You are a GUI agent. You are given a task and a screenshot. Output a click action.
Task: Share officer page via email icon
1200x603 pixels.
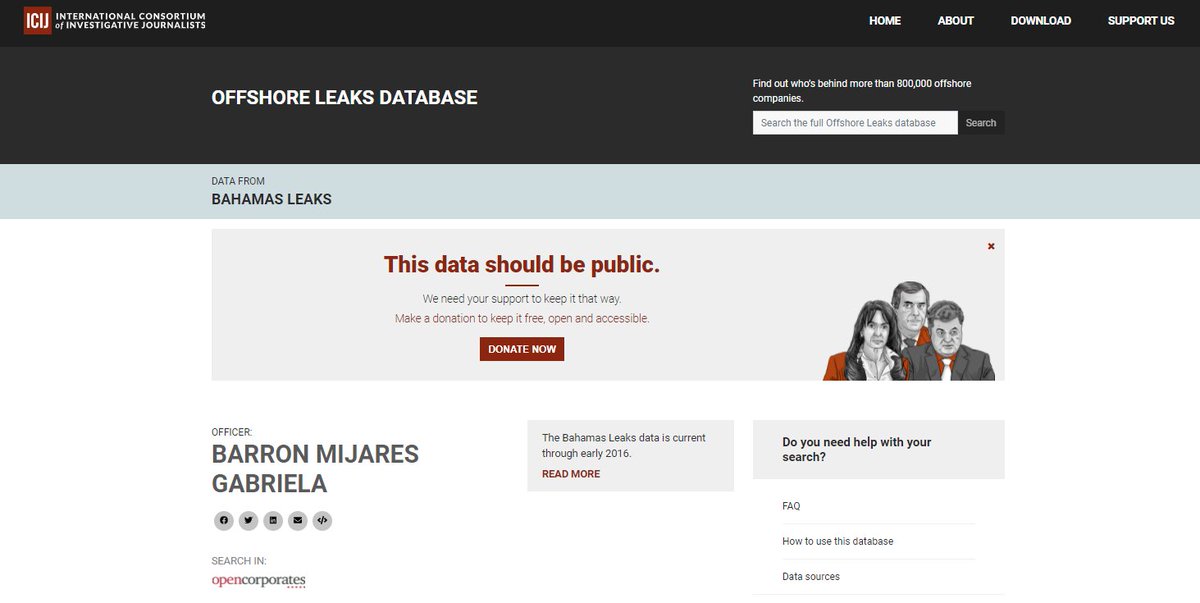(297, 520)
